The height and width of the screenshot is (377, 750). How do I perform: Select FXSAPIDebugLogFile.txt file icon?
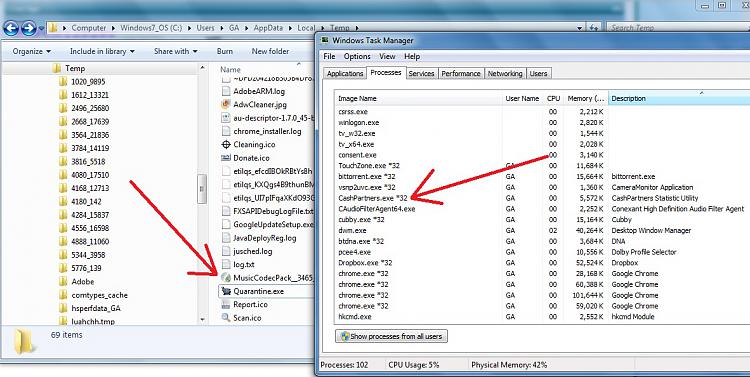click(226, 211)
